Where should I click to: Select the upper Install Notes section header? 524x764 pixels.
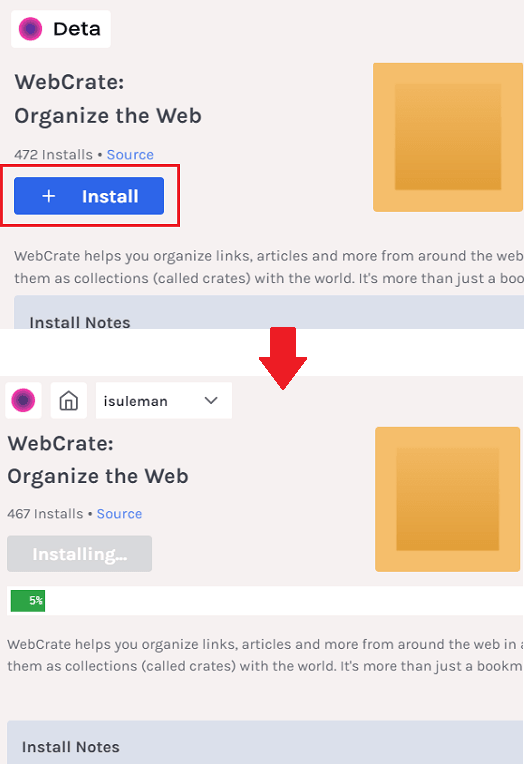[x=80, y=322]
